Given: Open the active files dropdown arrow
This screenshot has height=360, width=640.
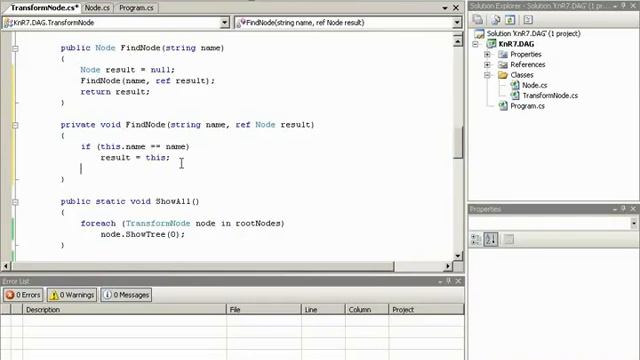Looking at the screenshot, I should click(445, 8).
